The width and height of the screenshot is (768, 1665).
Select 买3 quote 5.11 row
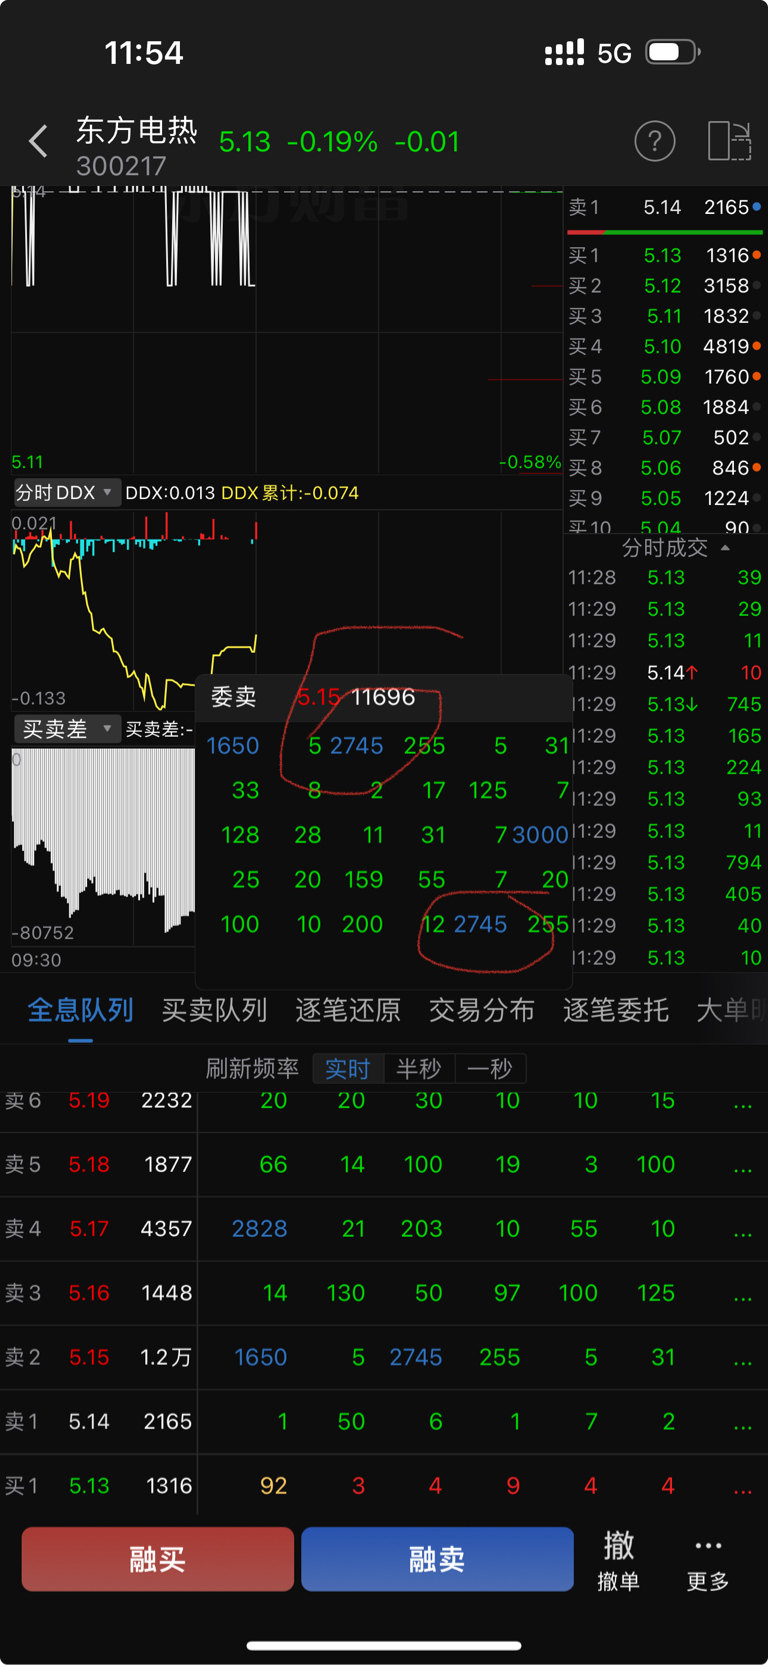[665, 316]
